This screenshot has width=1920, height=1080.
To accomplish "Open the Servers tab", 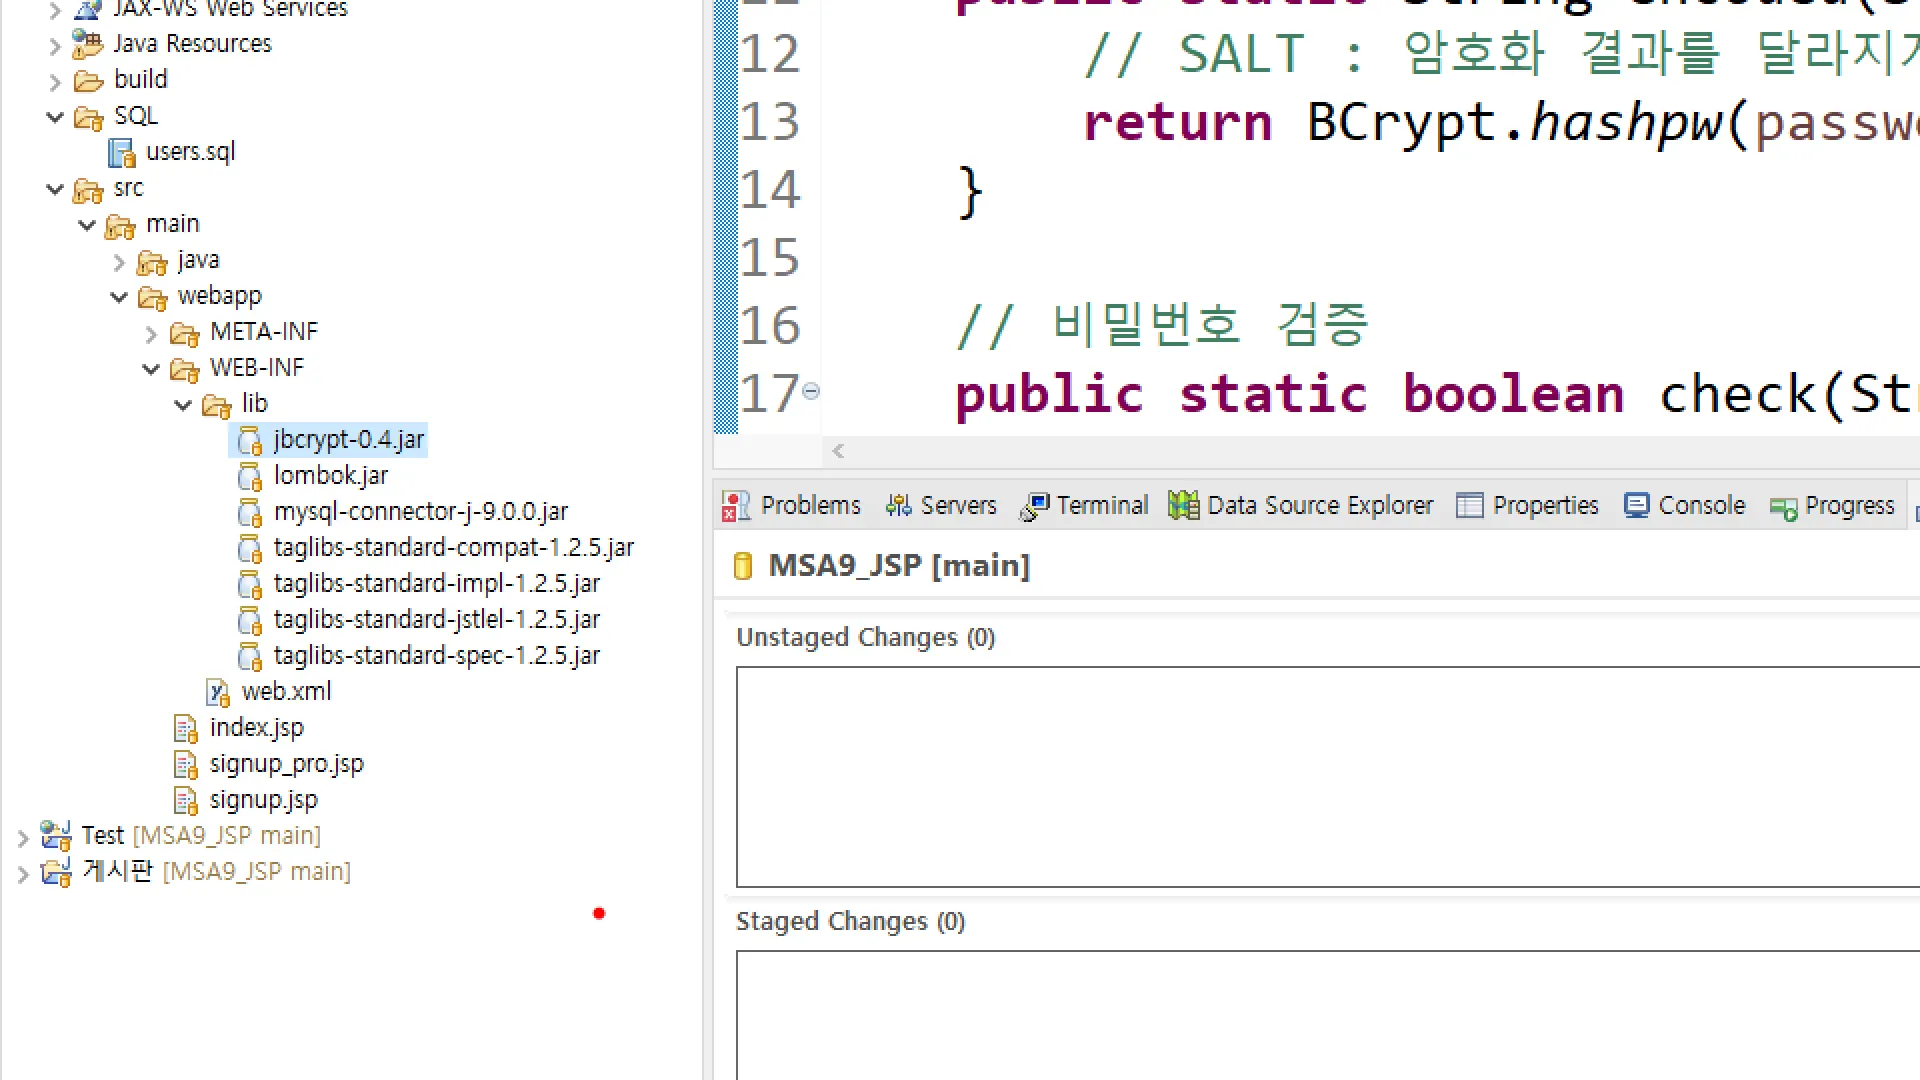I will (957, 506).
